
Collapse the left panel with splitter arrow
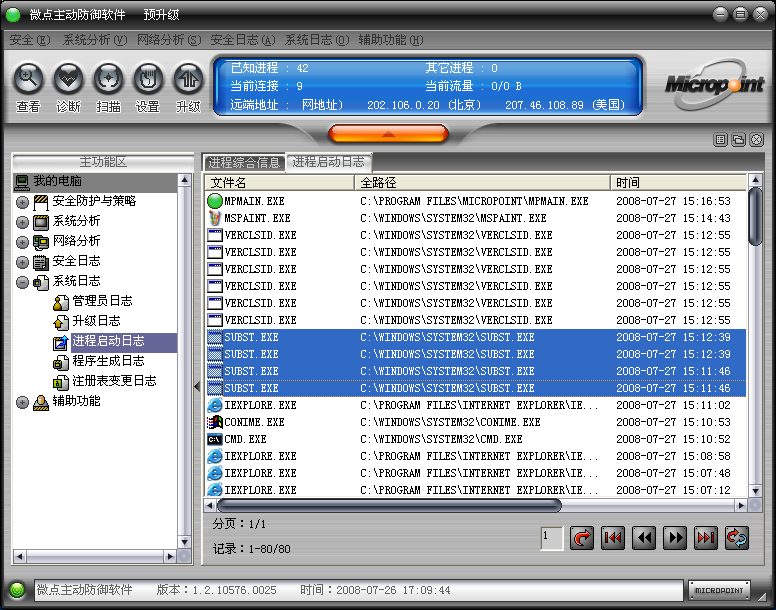(197, 386)
